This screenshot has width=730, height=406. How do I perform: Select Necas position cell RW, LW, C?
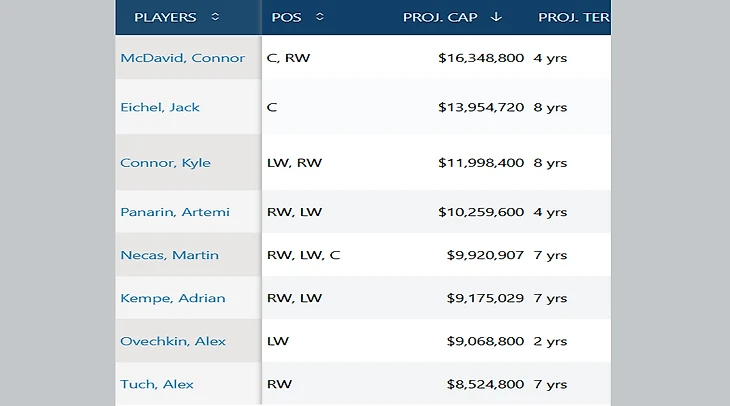(303, 255)
